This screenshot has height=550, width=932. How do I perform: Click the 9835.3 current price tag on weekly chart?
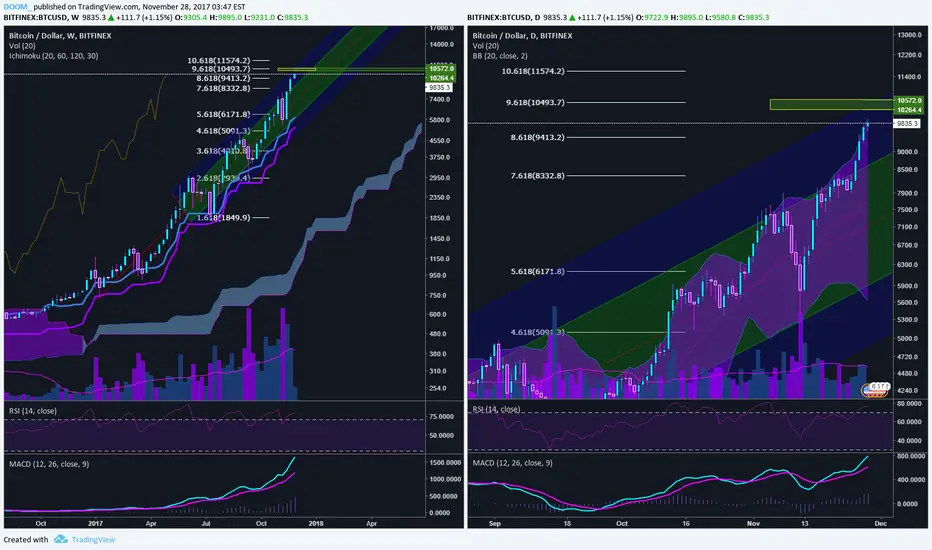[x=440, y=87]
